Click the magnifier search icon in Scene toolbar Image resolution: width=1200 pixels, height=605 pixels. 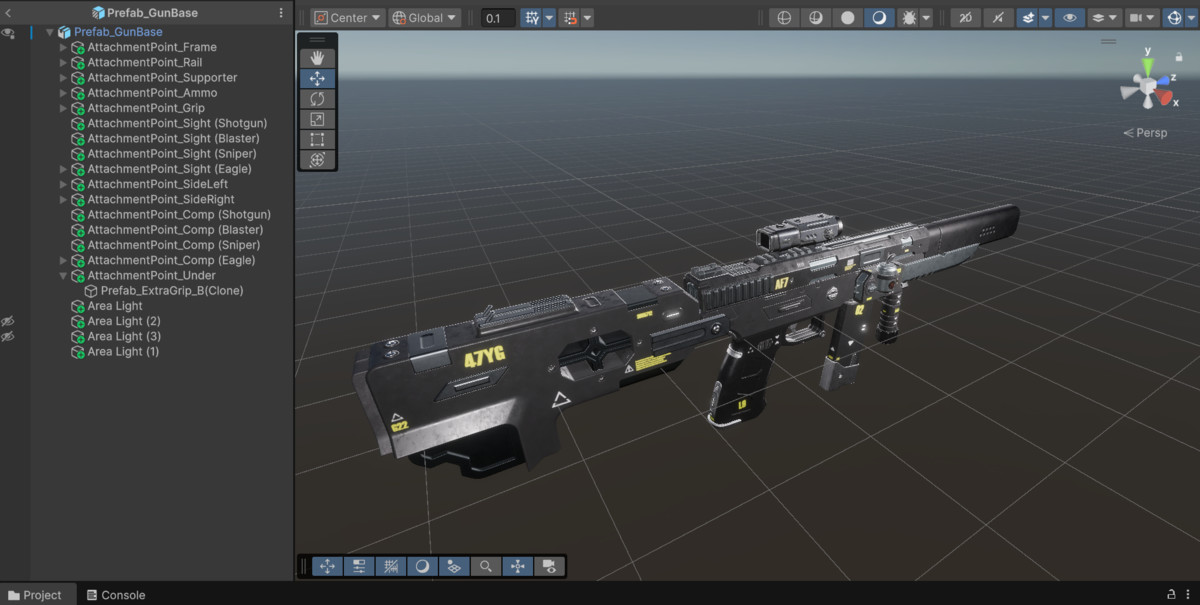[486, 566]
